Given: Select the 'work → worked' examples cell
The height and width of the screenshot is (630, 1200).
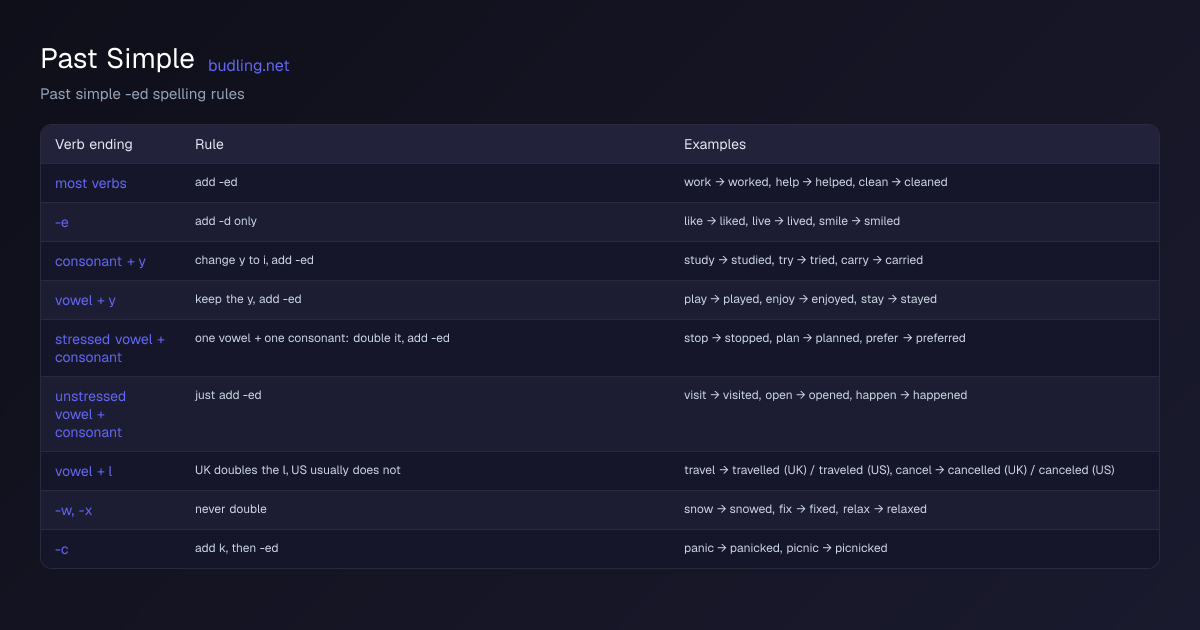Looking at the screenshot, I should 816,182.
